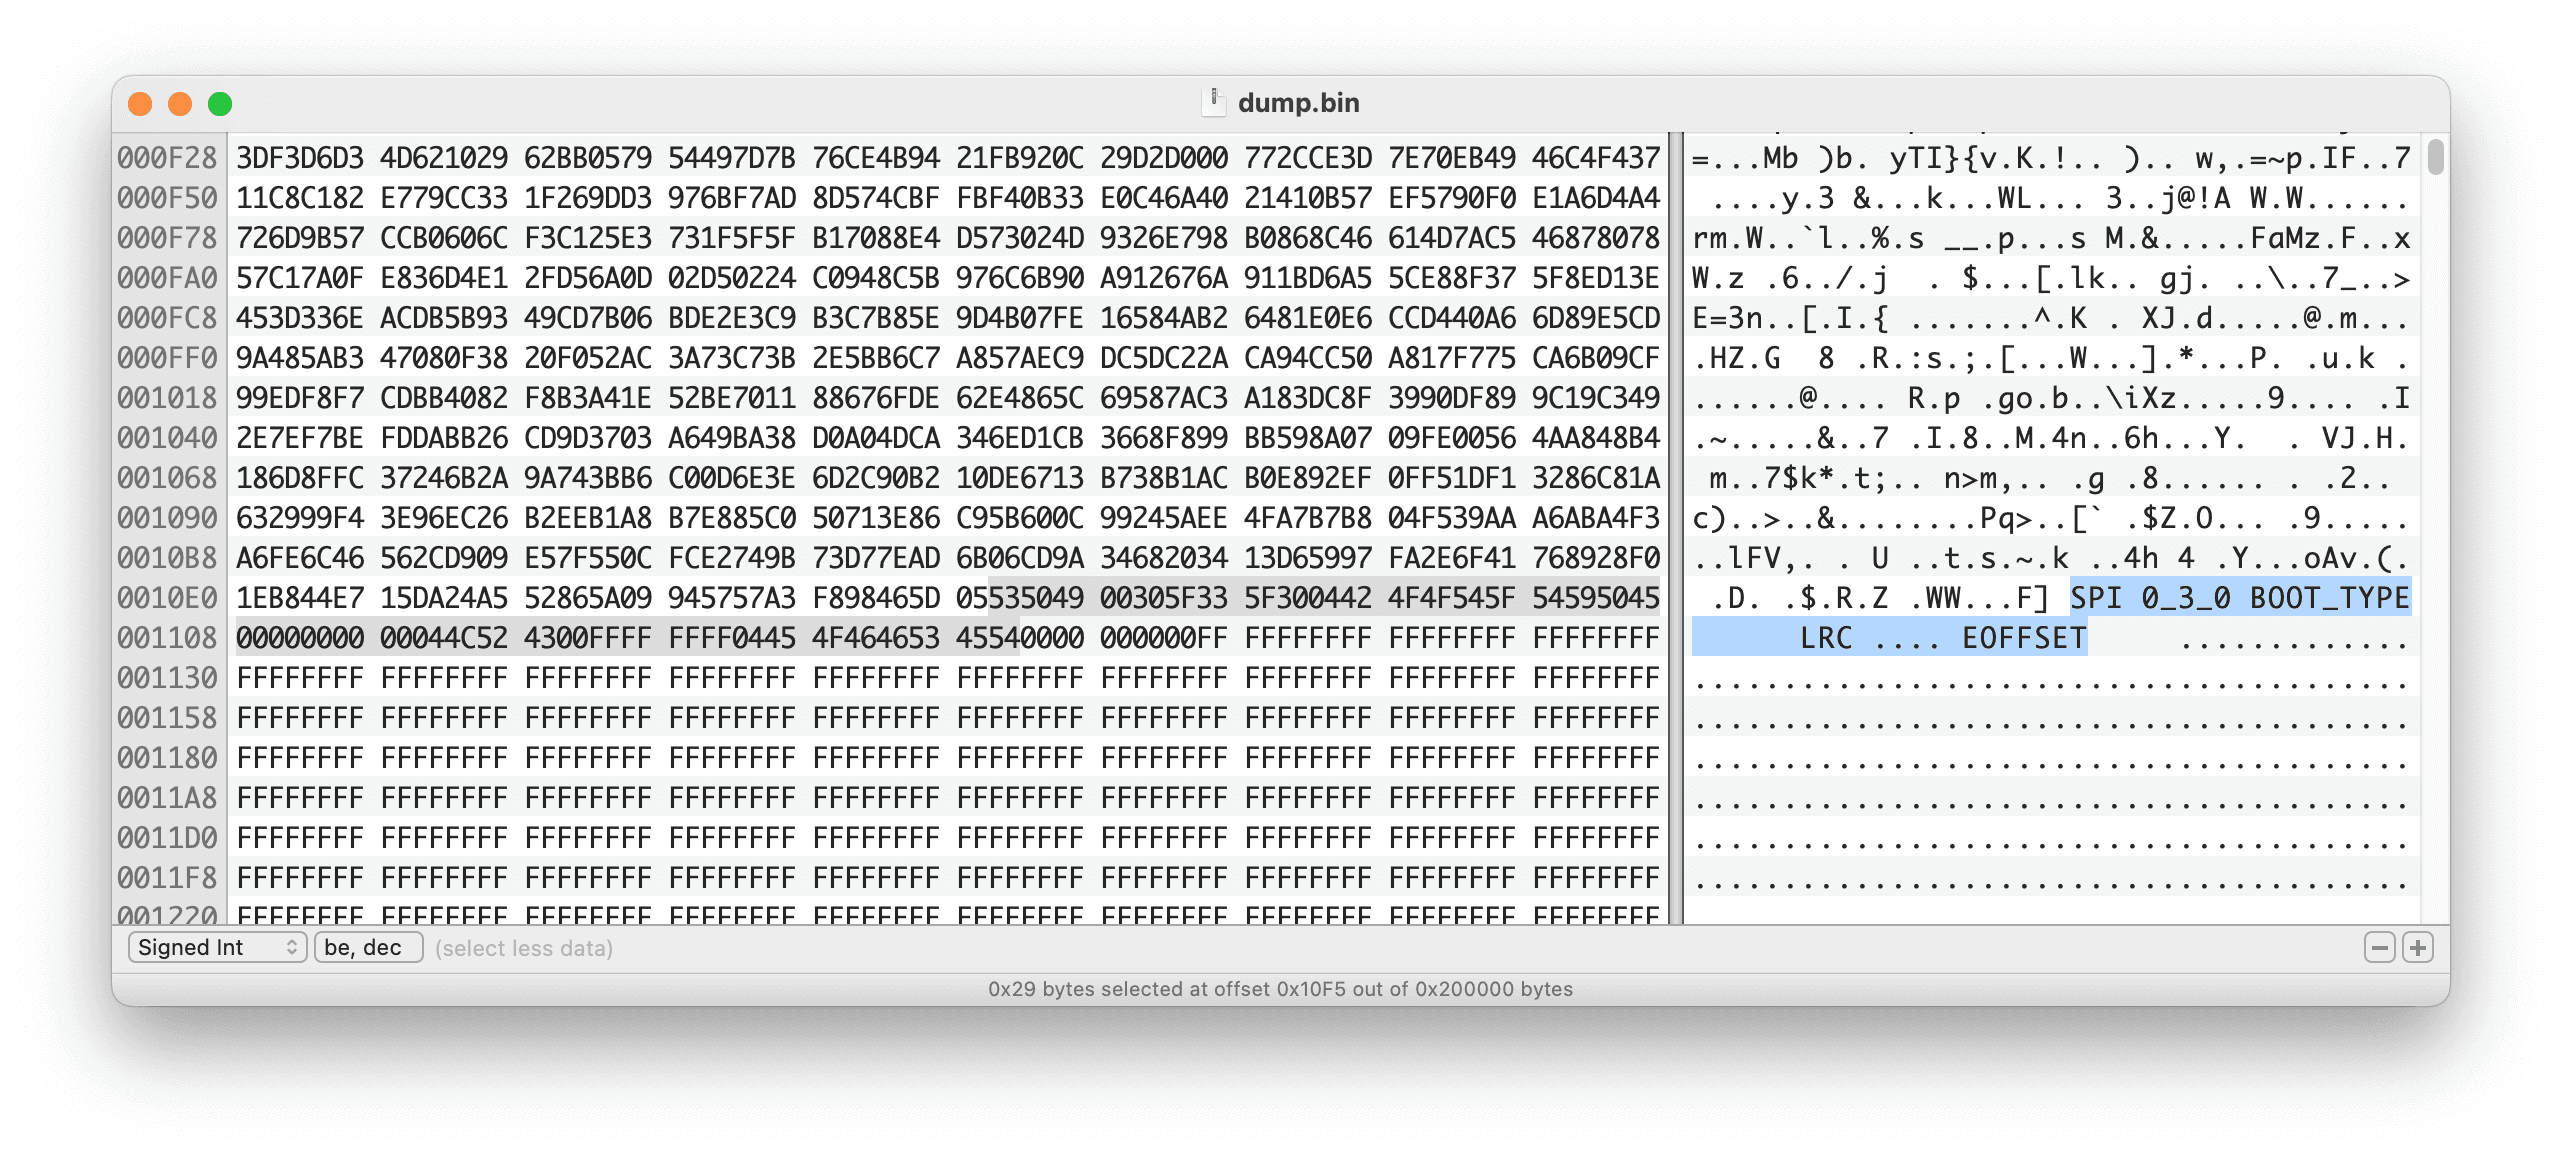Click the plus button to add inspector row
Viewport: 2562px width, 1154px height.
[2417, 947]
